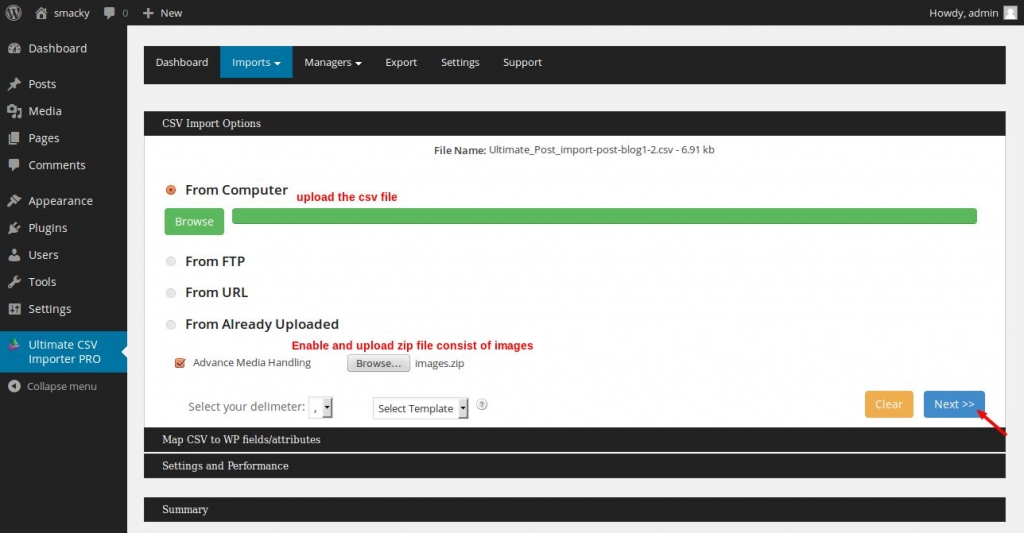Click the Collapse menu label

click(62, 386)
